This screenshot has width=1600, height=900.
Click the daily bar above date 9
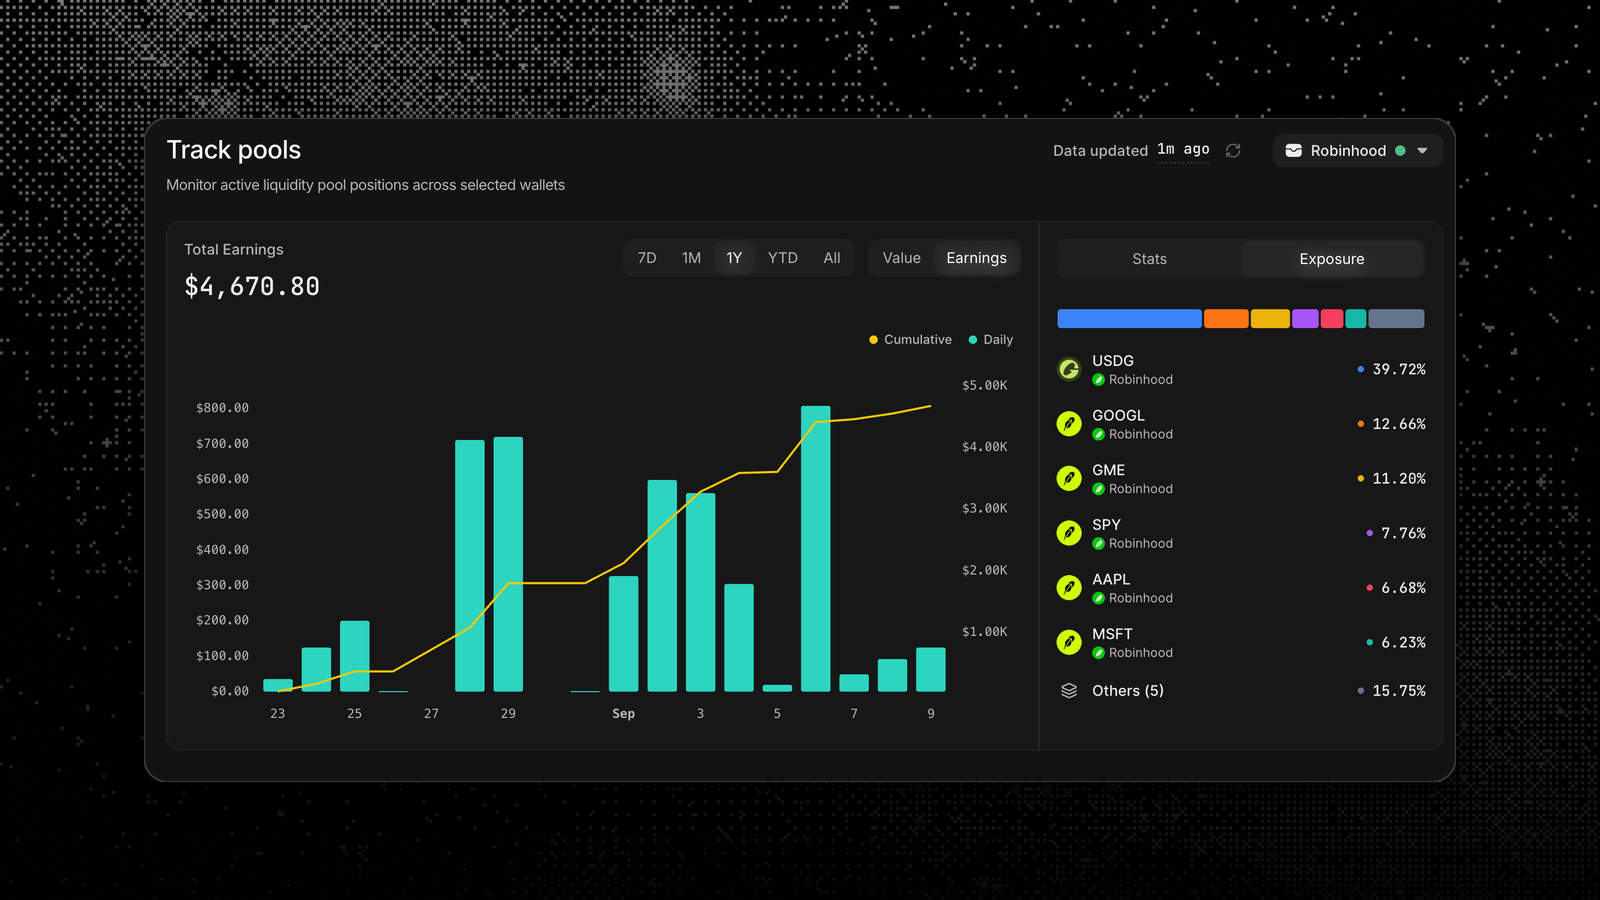[x=931, y=670]
